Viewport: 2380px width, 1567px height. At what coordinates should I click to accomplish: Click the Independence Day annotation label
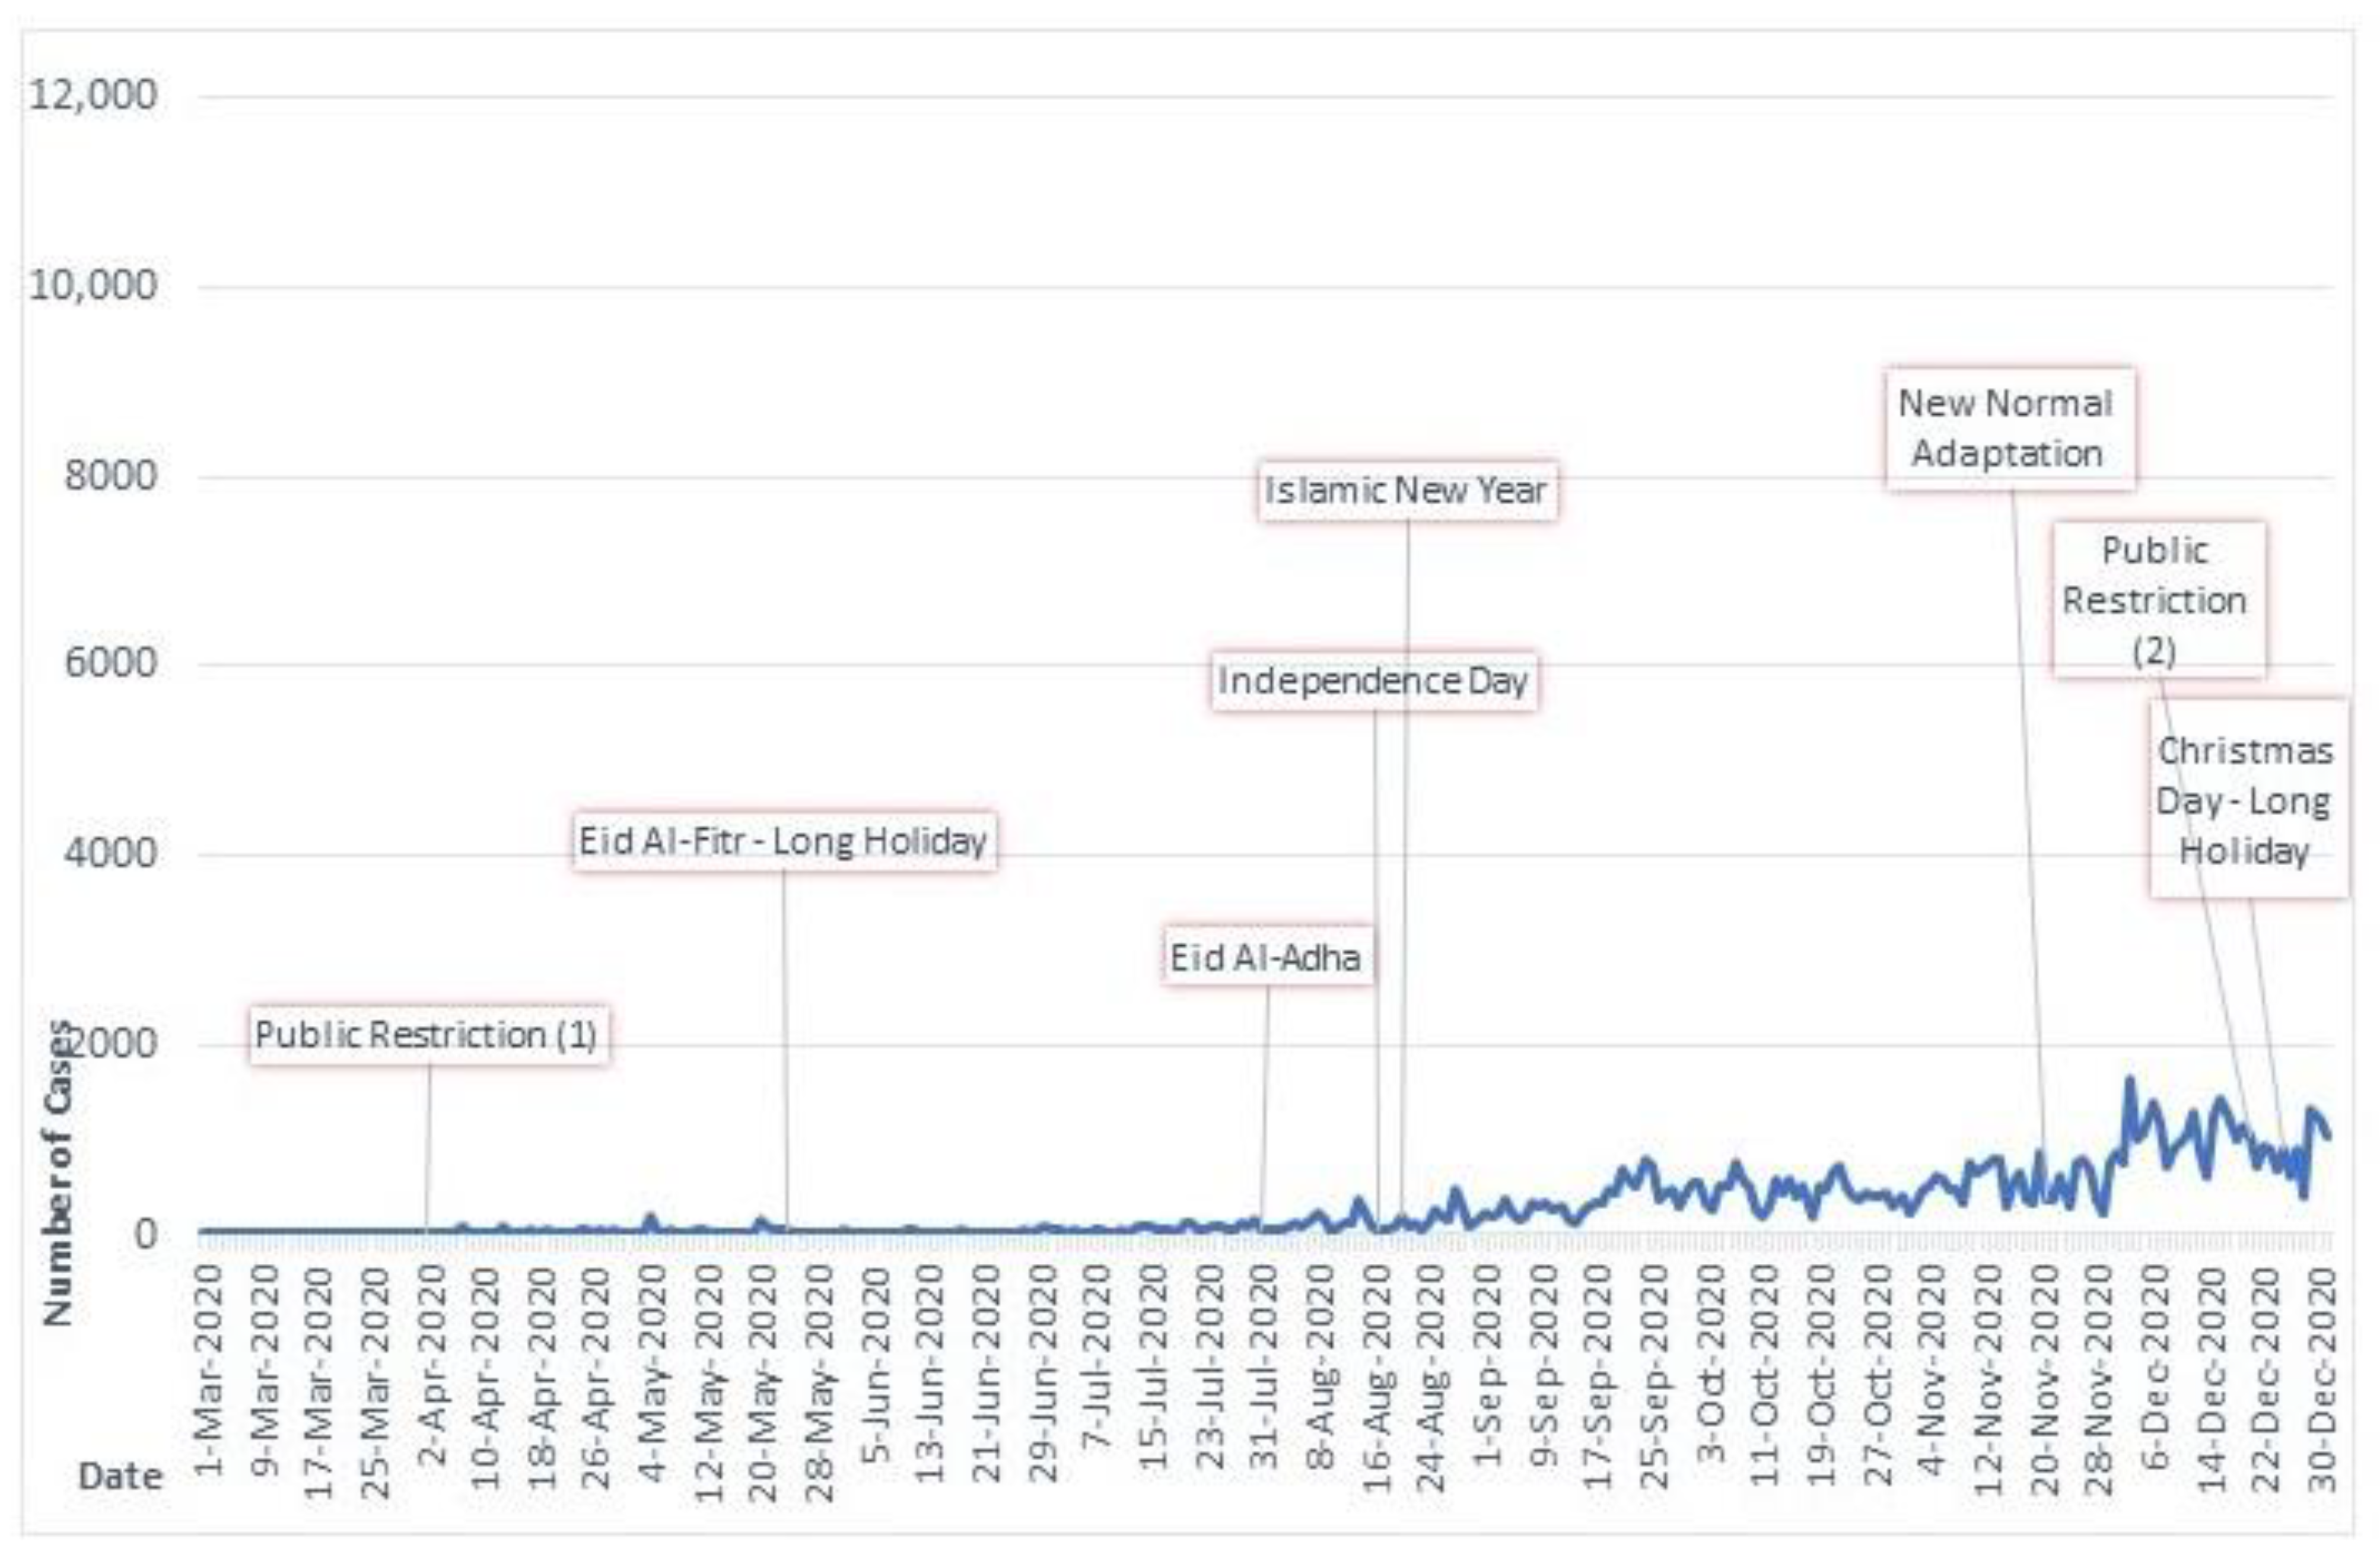pos(1373,681)
